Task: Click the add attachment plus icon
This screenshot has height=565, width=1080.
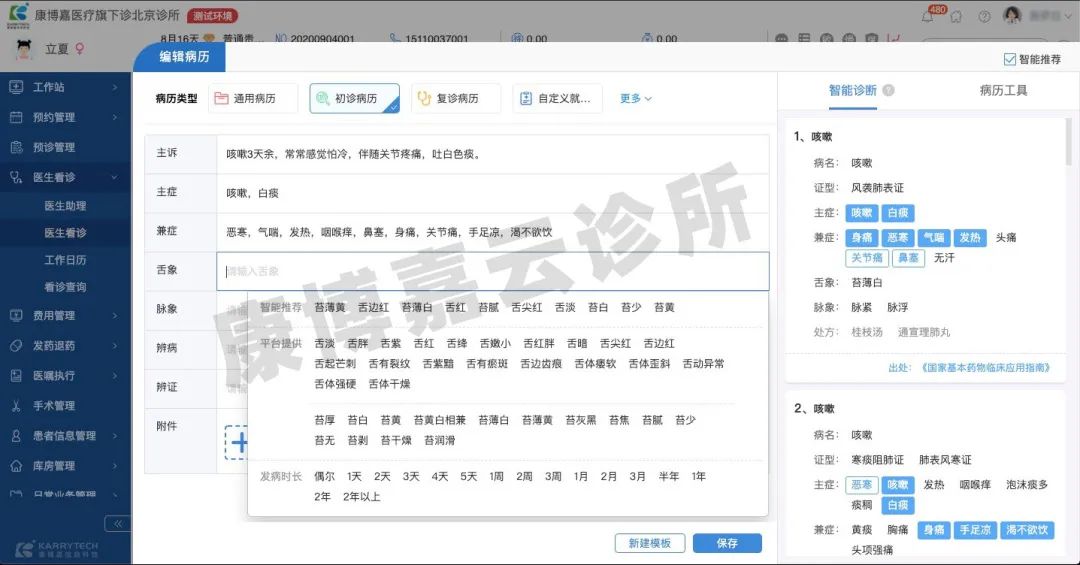Action: (238, 441)
